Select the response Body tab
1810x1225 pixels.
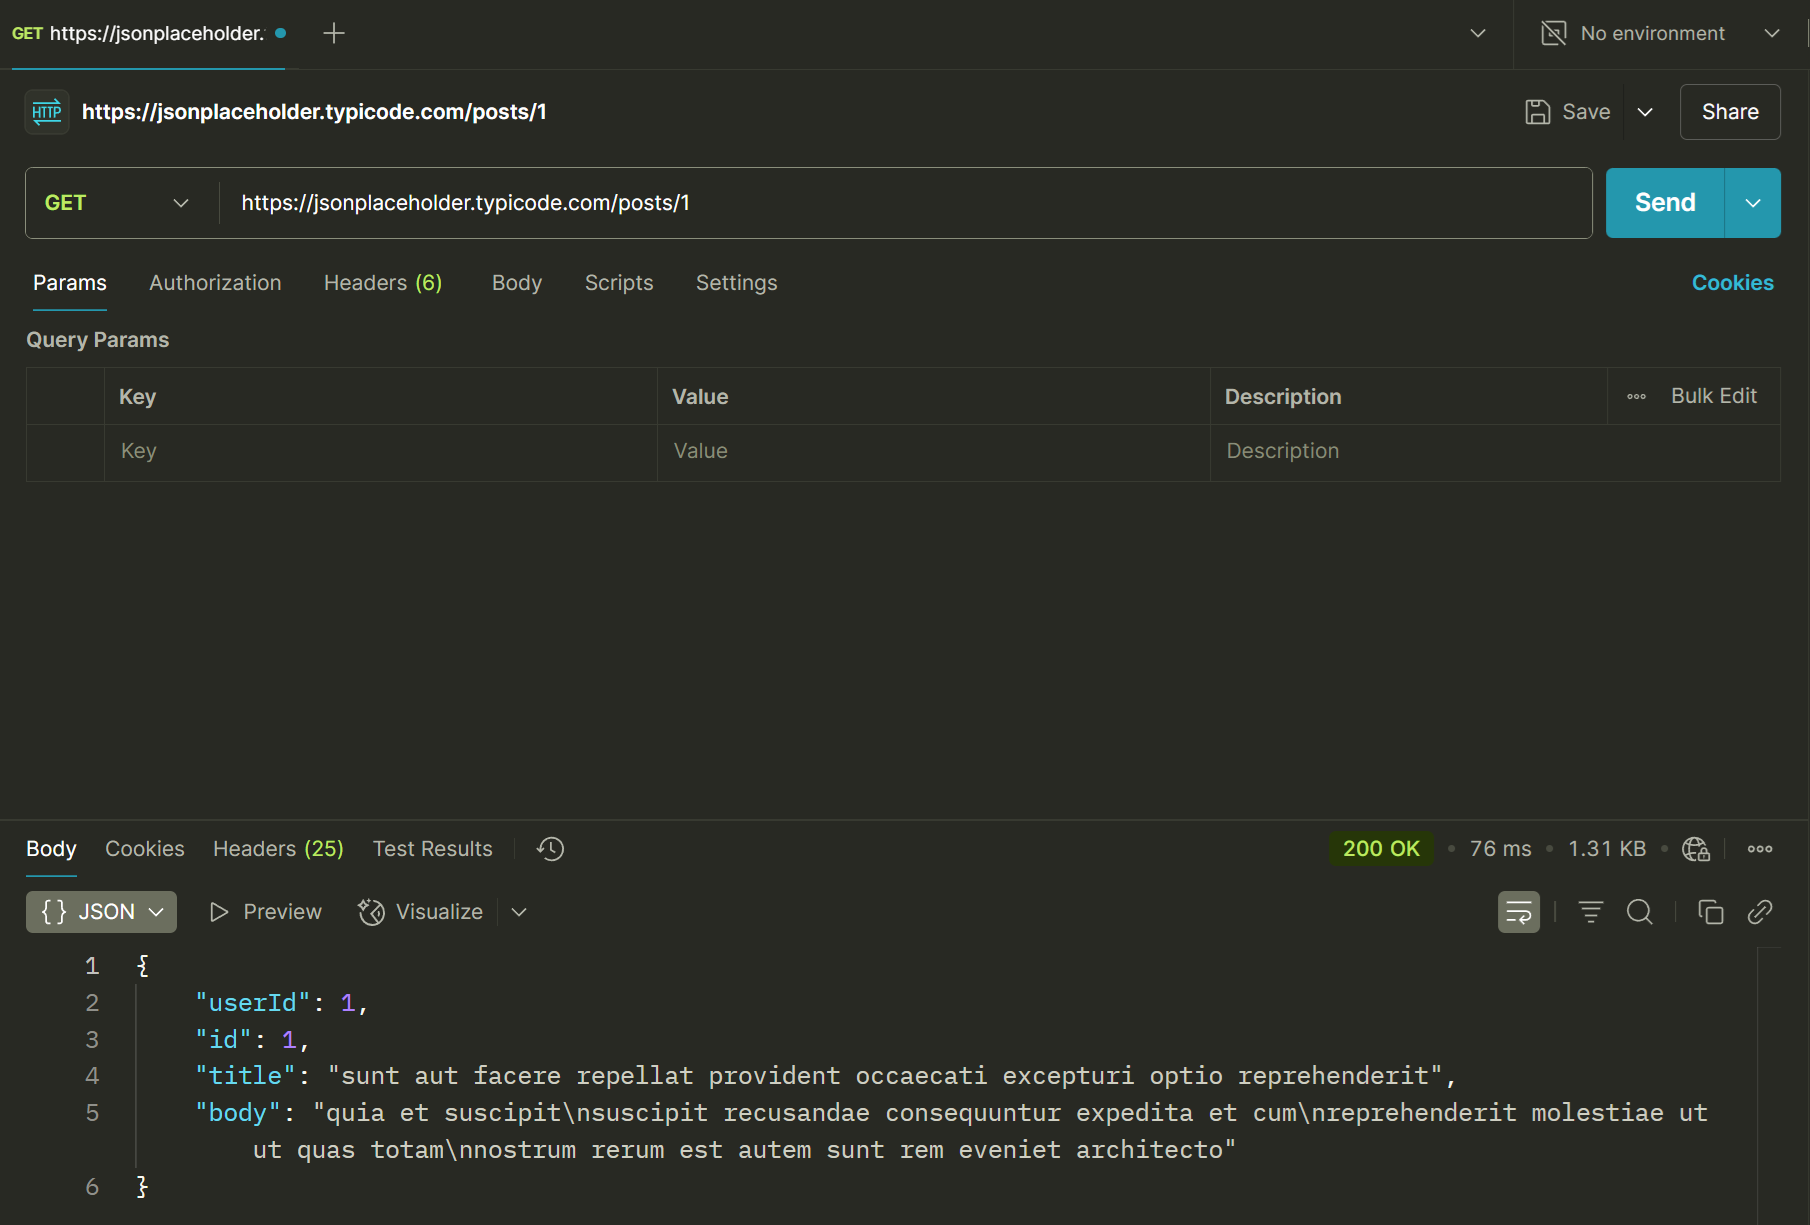click(x=51, y=849)
